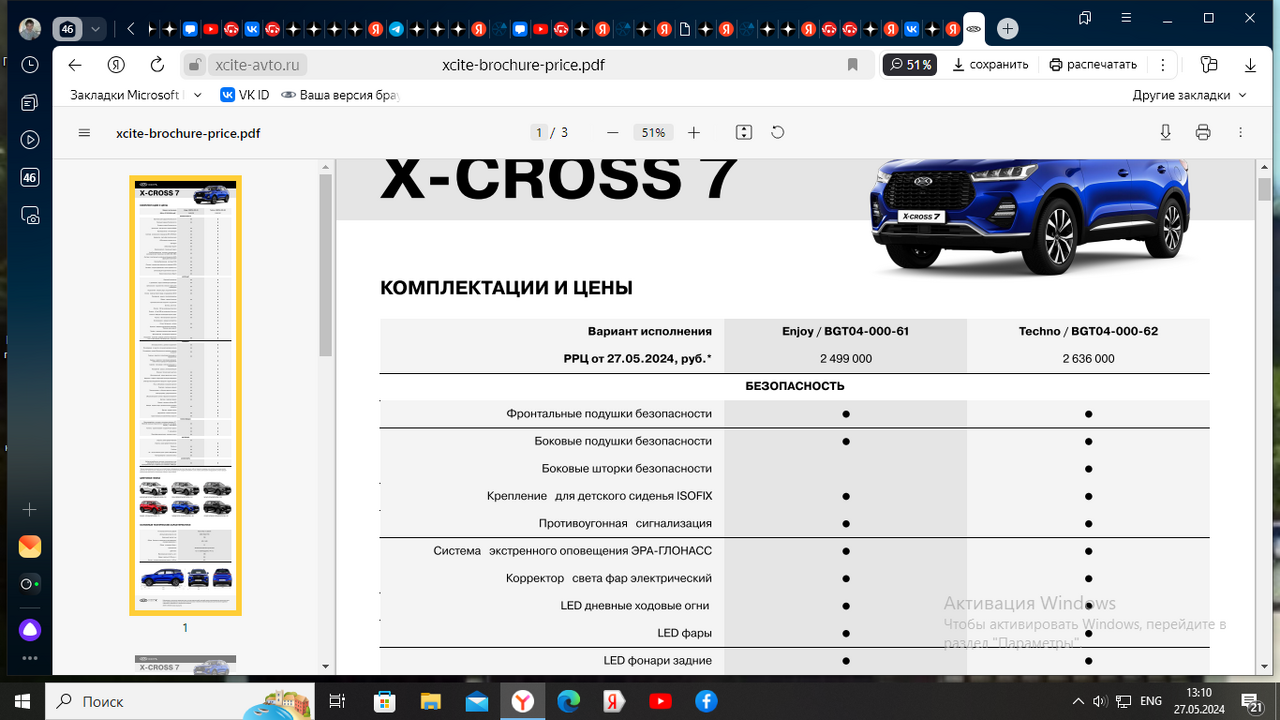The height and width of the screenshot is (720, 1280).
Task: Click the main document scrollbar handle
Action: click(1264, 189)
